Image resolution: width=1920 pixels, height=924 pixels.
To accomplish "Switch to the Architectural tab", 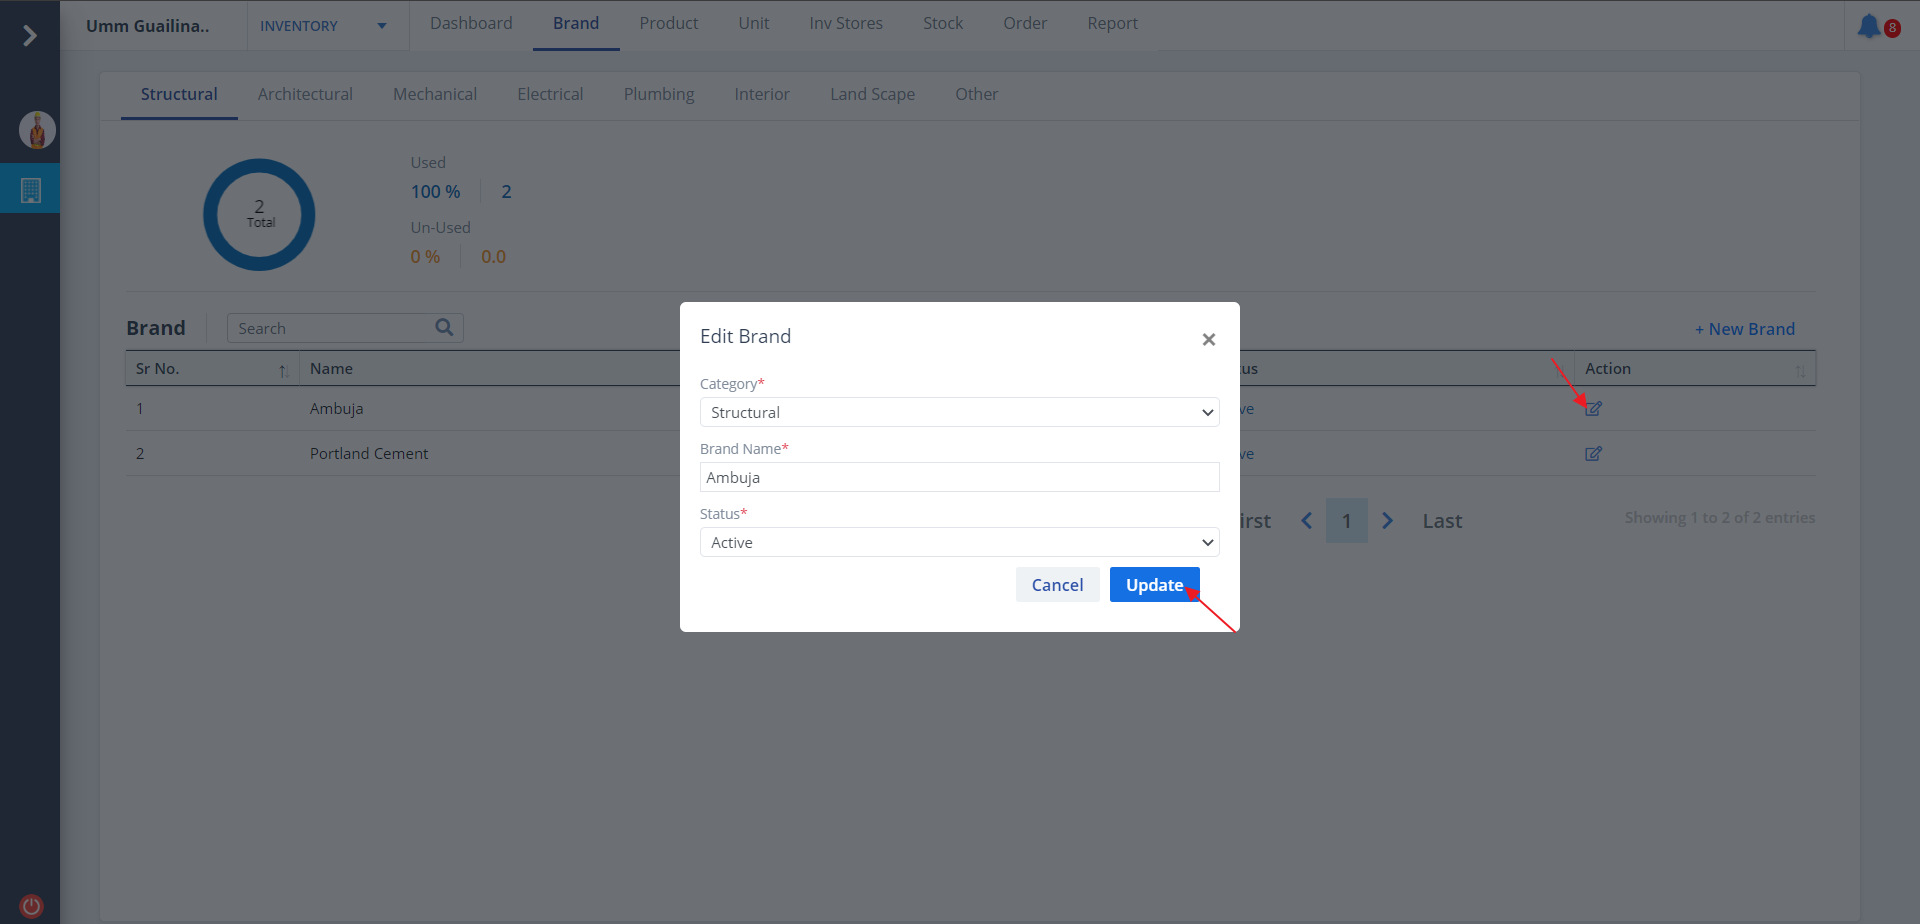I will click(x=305, y=94).
